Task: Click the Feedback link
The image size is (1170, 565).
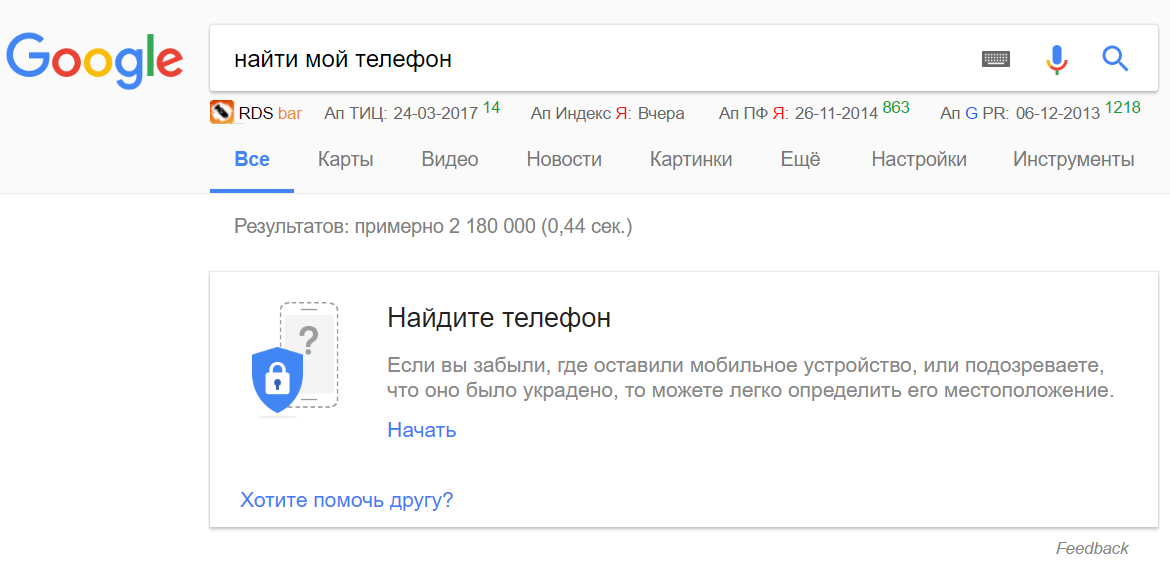Action: 1092,549
